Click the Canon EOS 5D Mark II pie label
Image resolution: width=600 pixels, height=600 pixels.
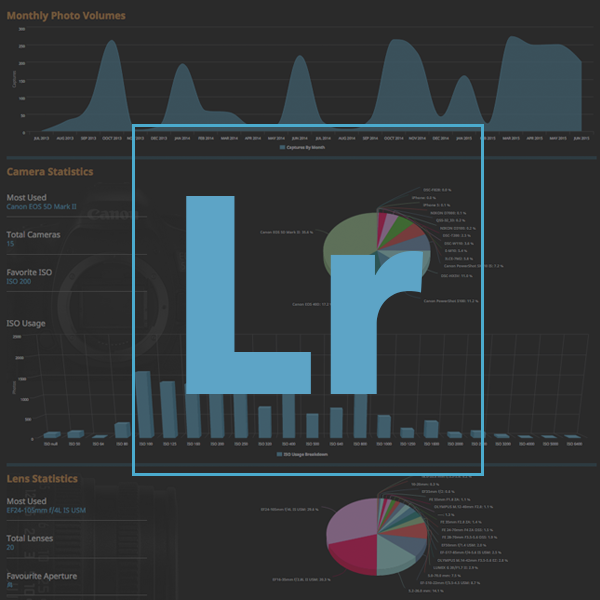pyautogui.click(x=287, y=232)
